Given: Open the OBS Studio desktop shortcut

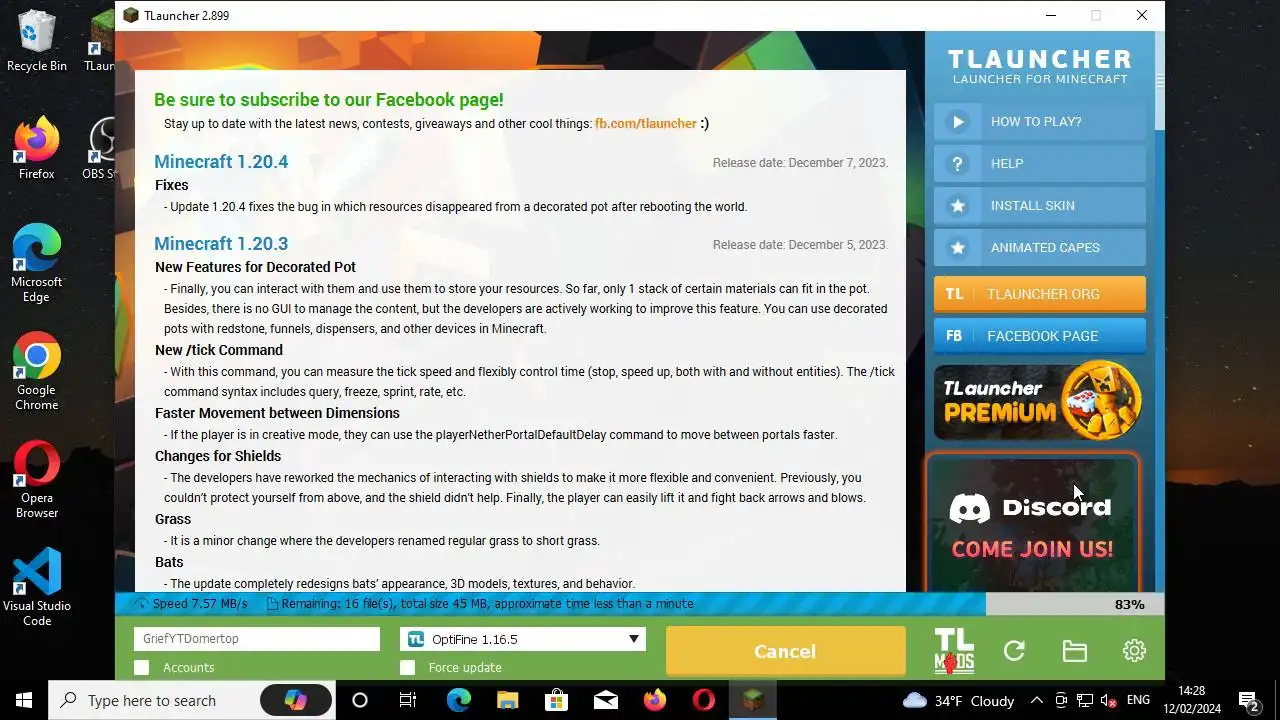Looking at the screenshot, I should pyautogui.click(x=100, y=148).
